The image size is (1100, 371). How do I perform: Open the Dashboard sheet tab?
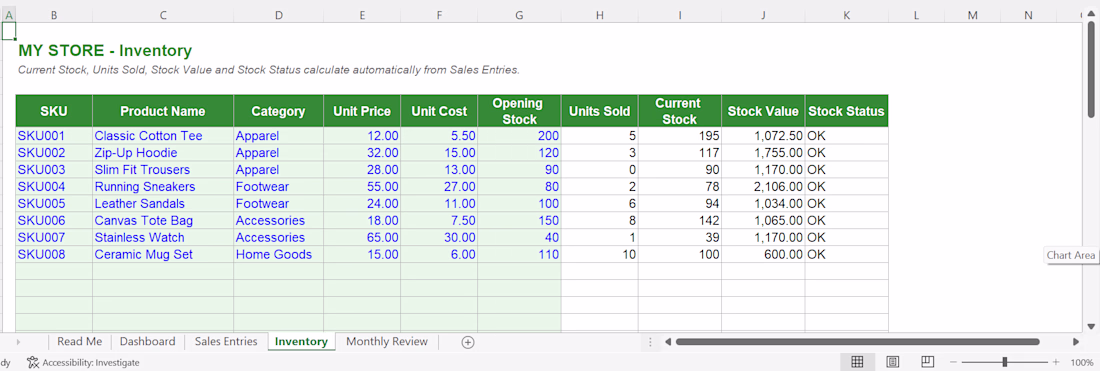pos(147,342)
